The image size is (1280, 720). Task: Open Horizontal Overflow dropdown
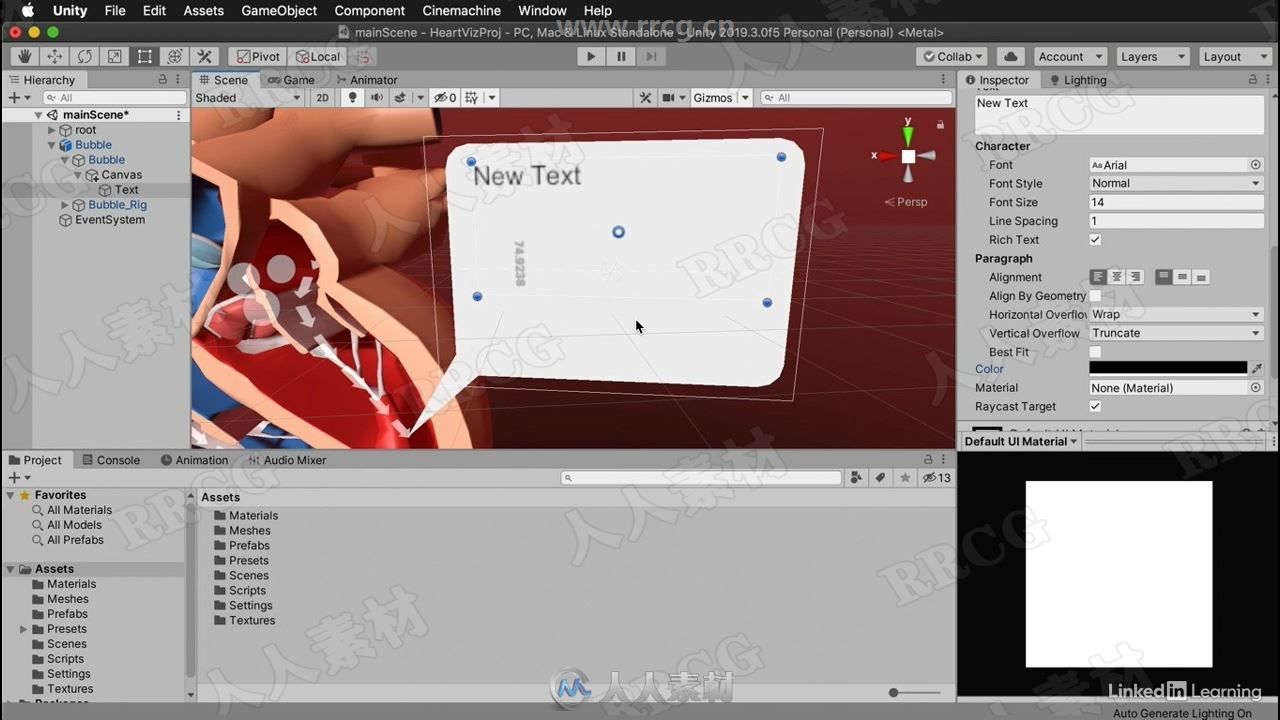point(1176,314)
